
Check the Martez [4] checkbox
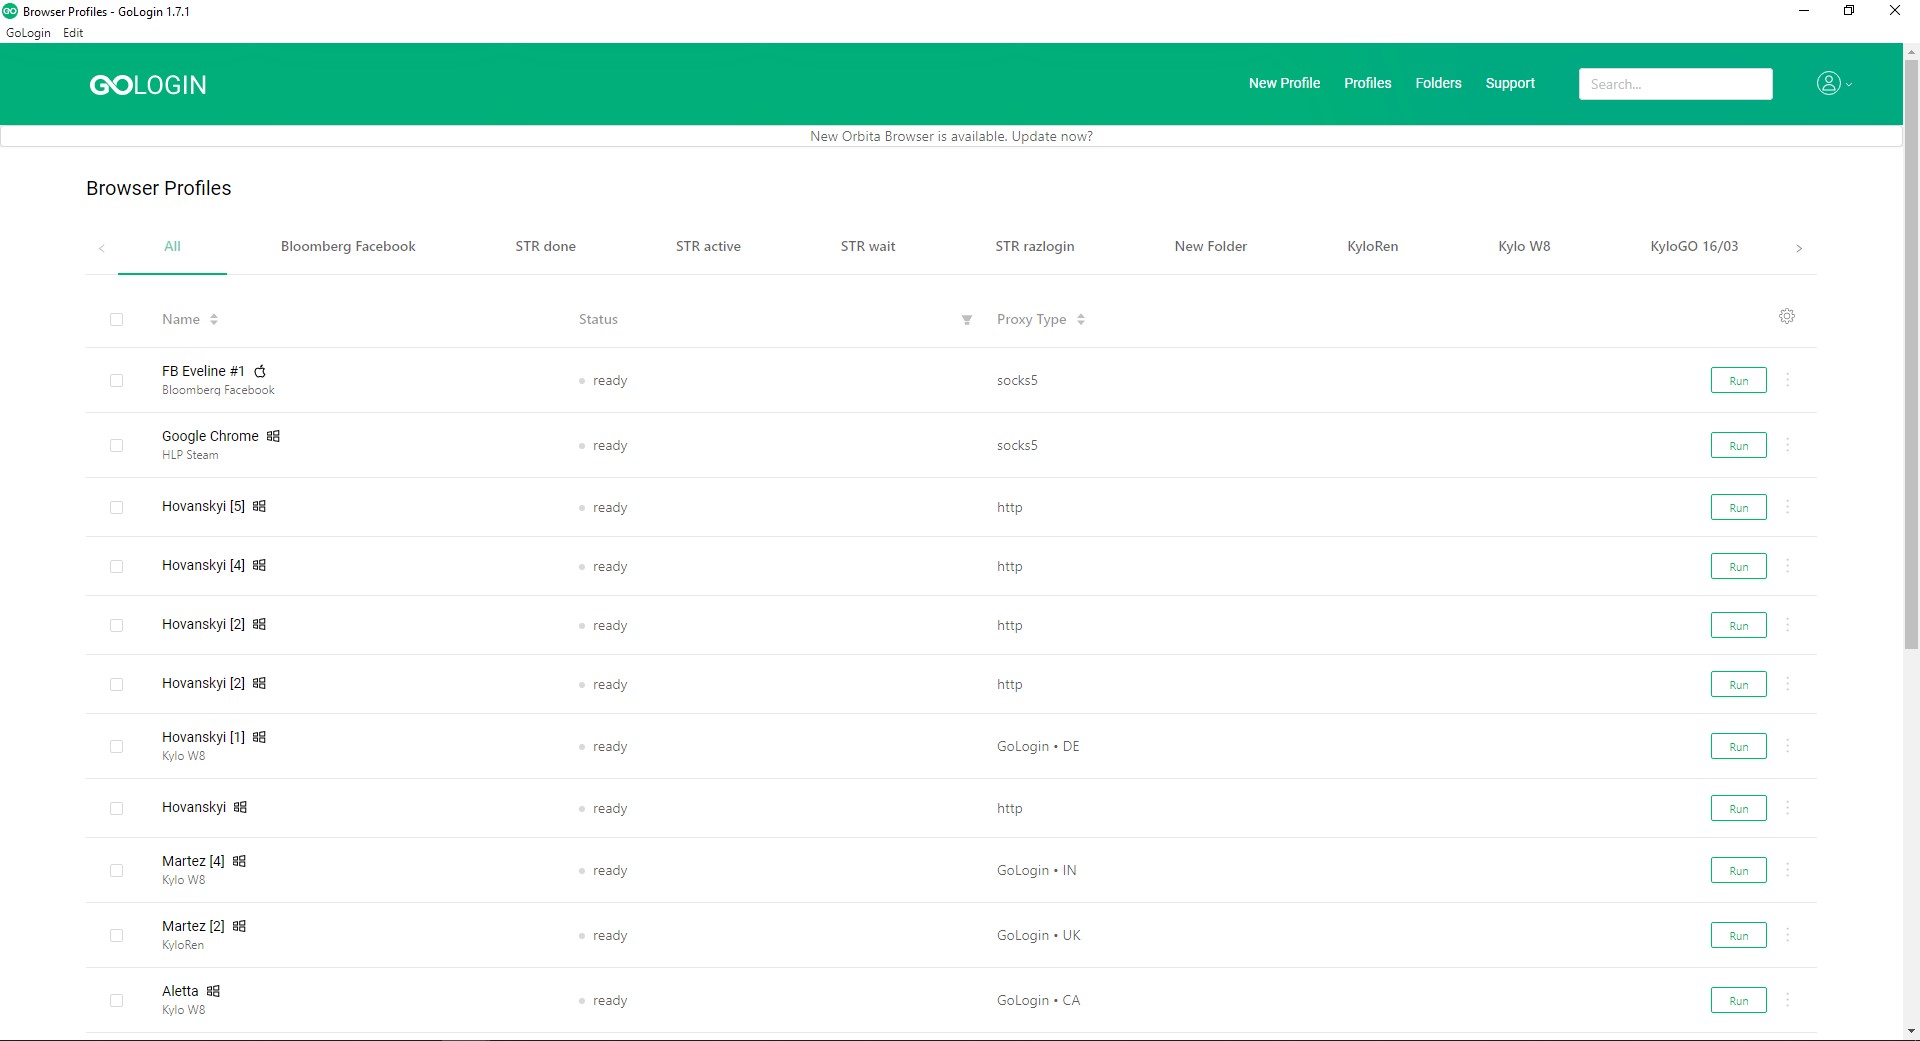pos(116,871)
